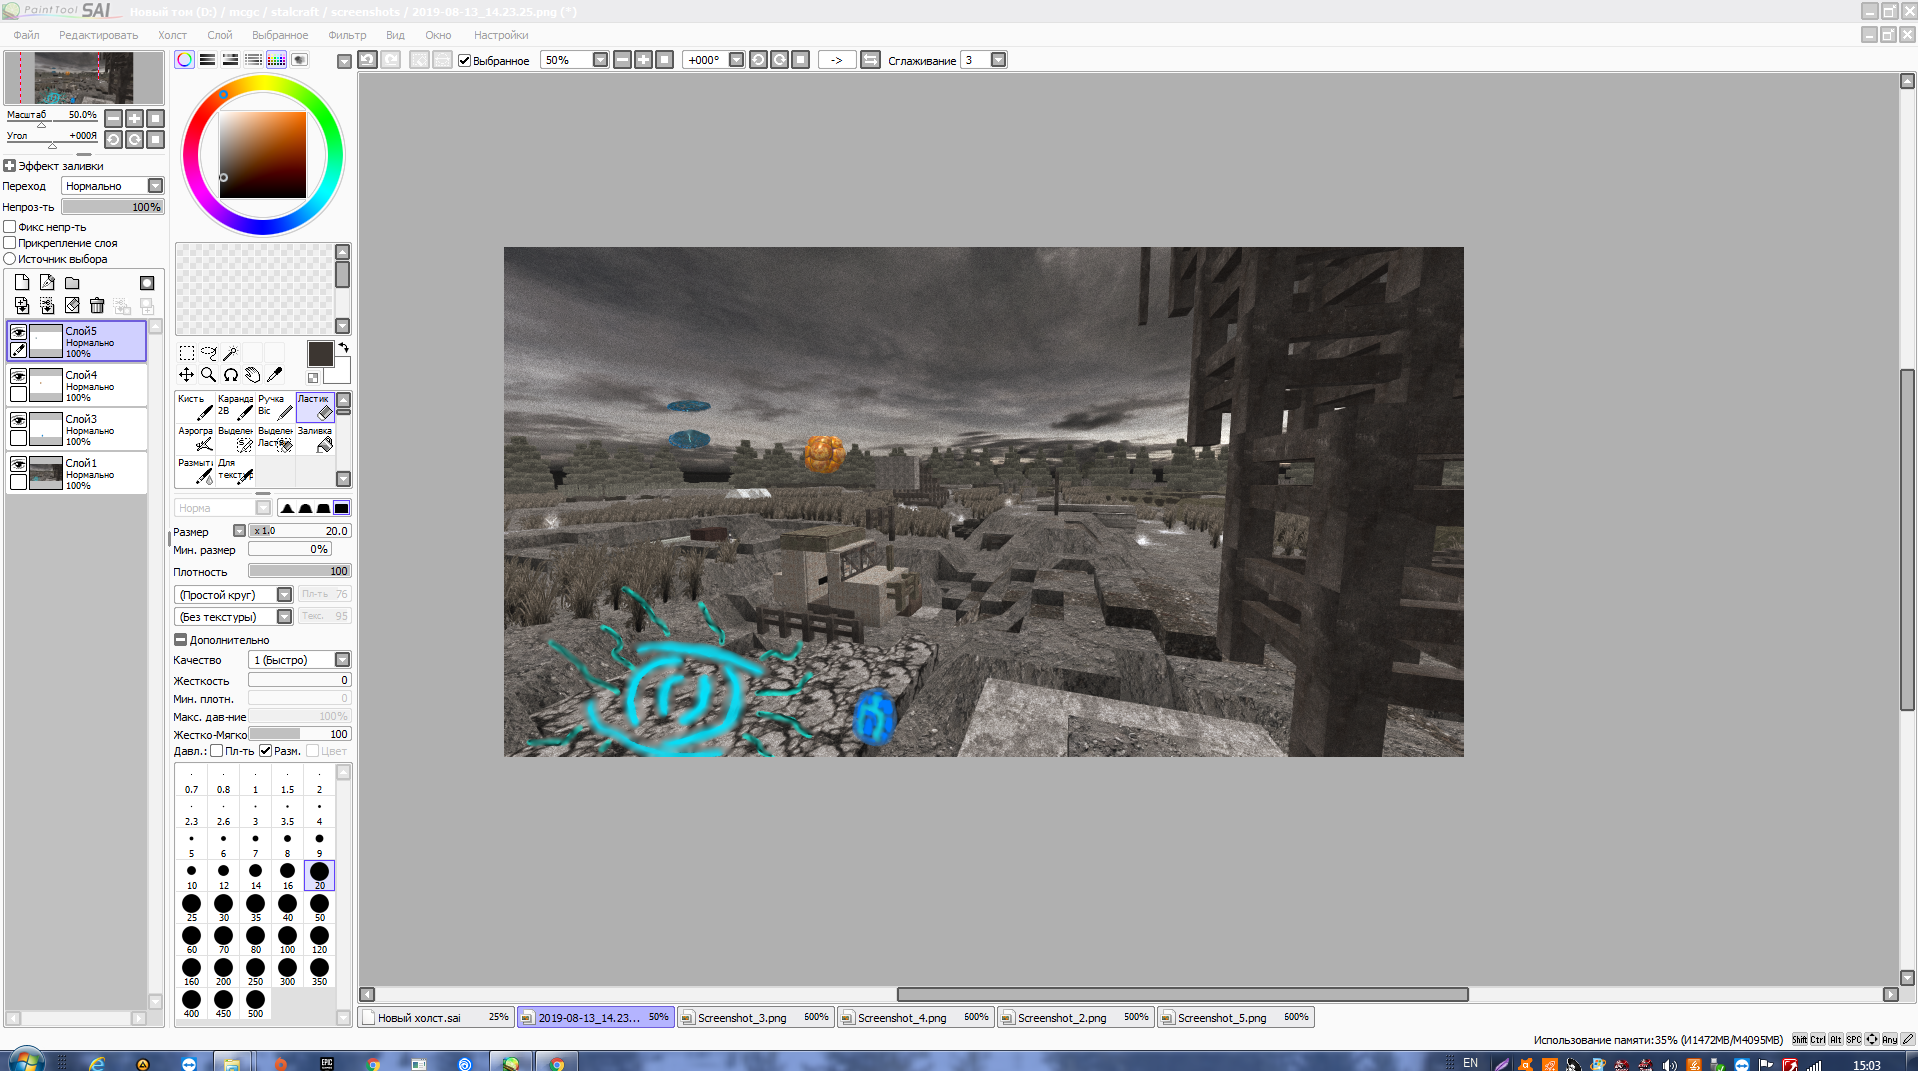Open the Слой menu

point(219,35)
